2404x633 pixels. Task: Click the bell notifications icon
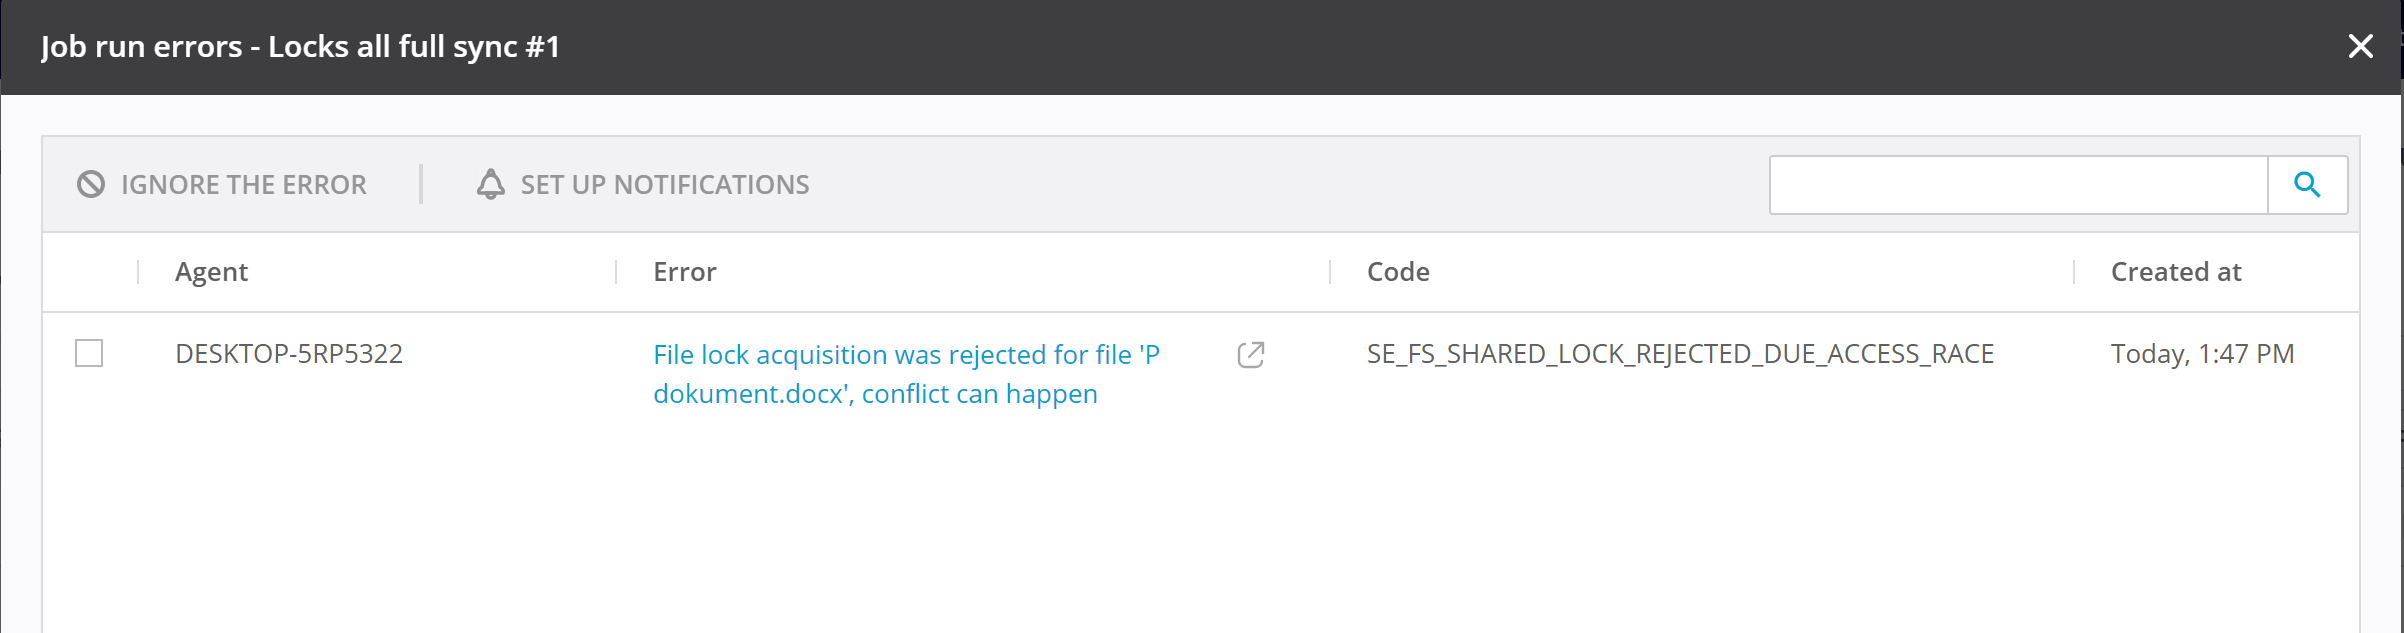click(x=490, y=185)
